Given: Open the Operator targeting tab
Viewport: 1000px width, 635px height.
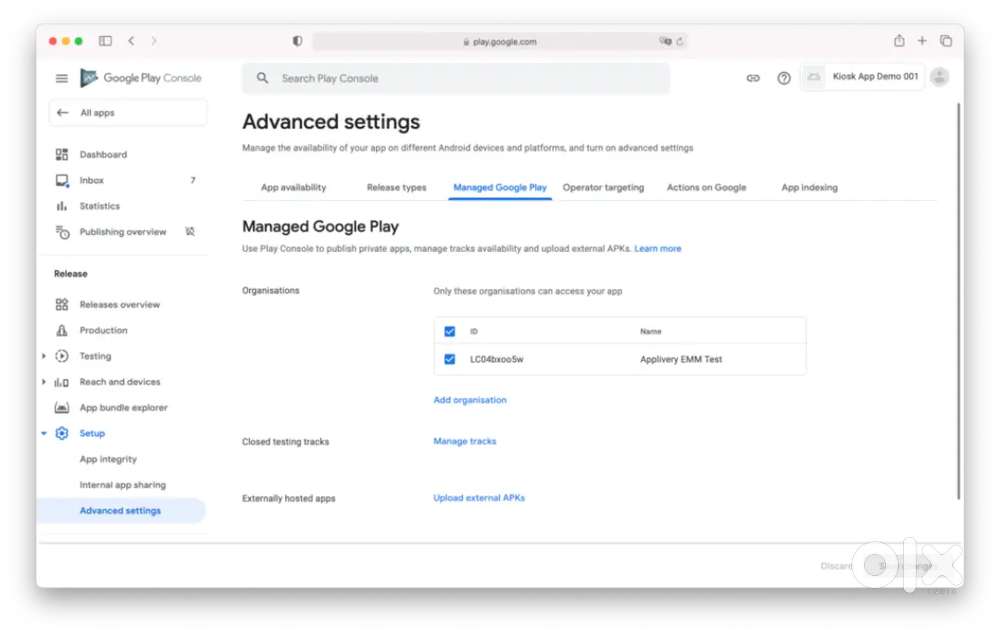Looking at the screenshot, I should click(x=603, y=188).
